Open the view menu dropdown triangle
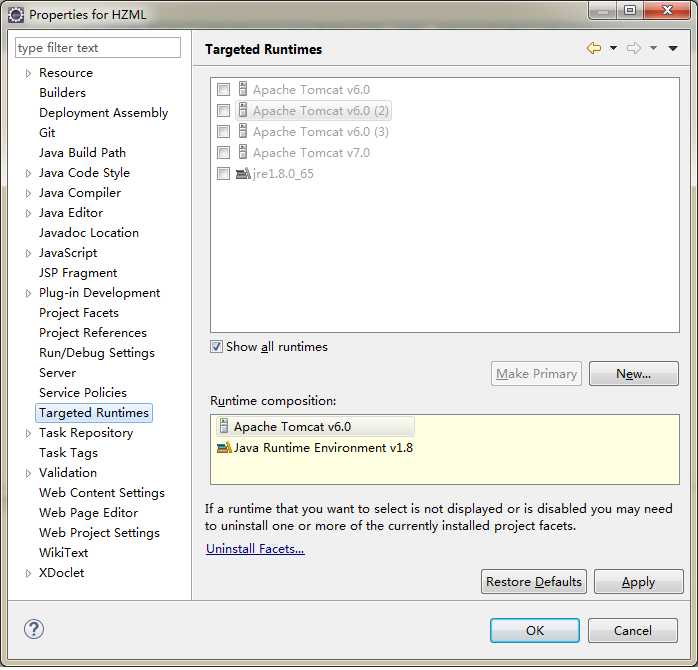The image size is (698, 670). click(x=673, y=48)
